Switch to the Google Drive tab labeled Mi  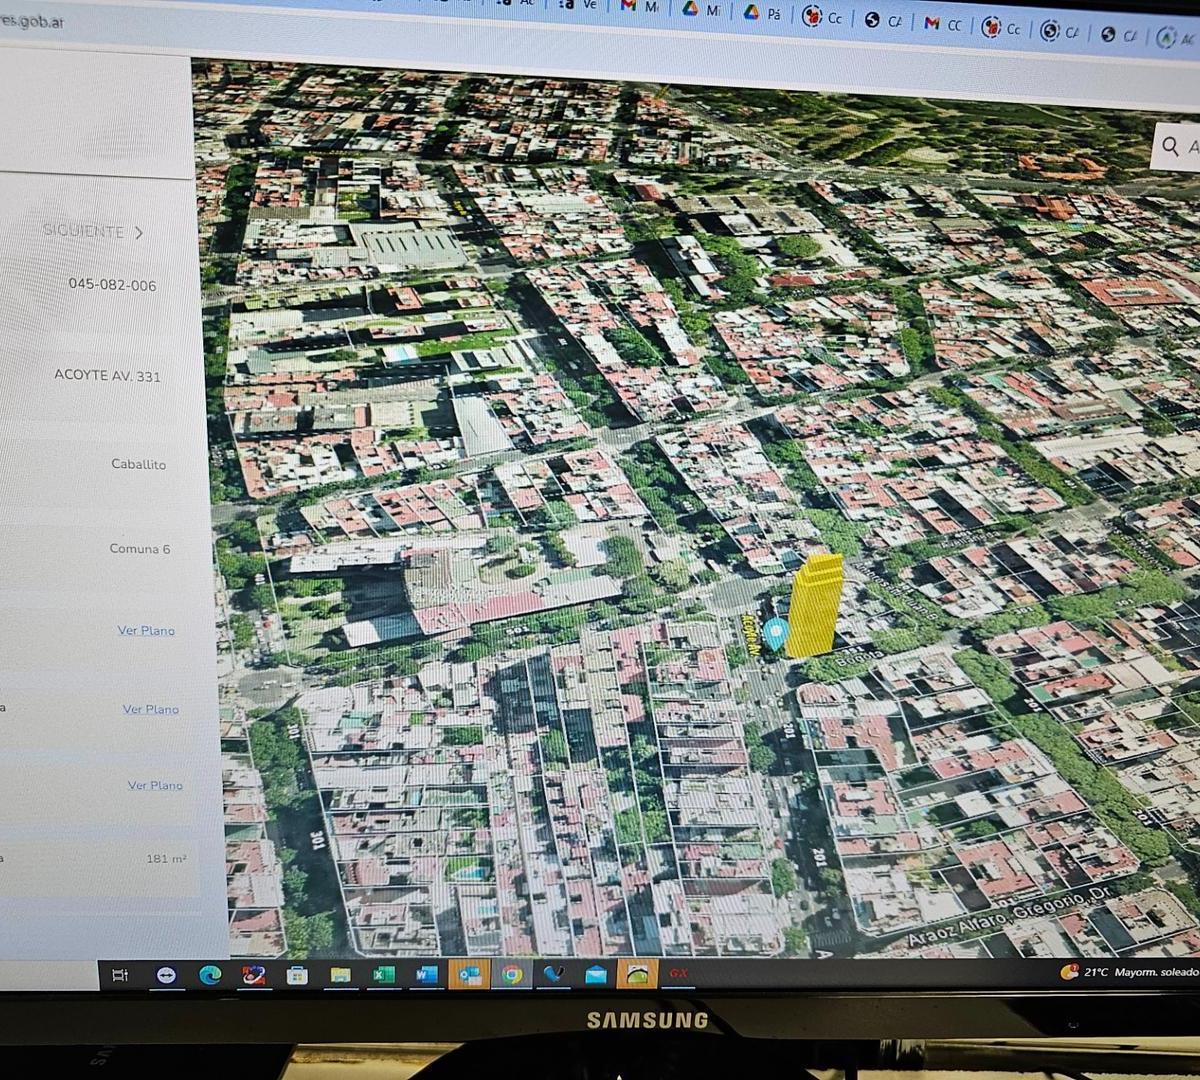click(x=701, y=9)
